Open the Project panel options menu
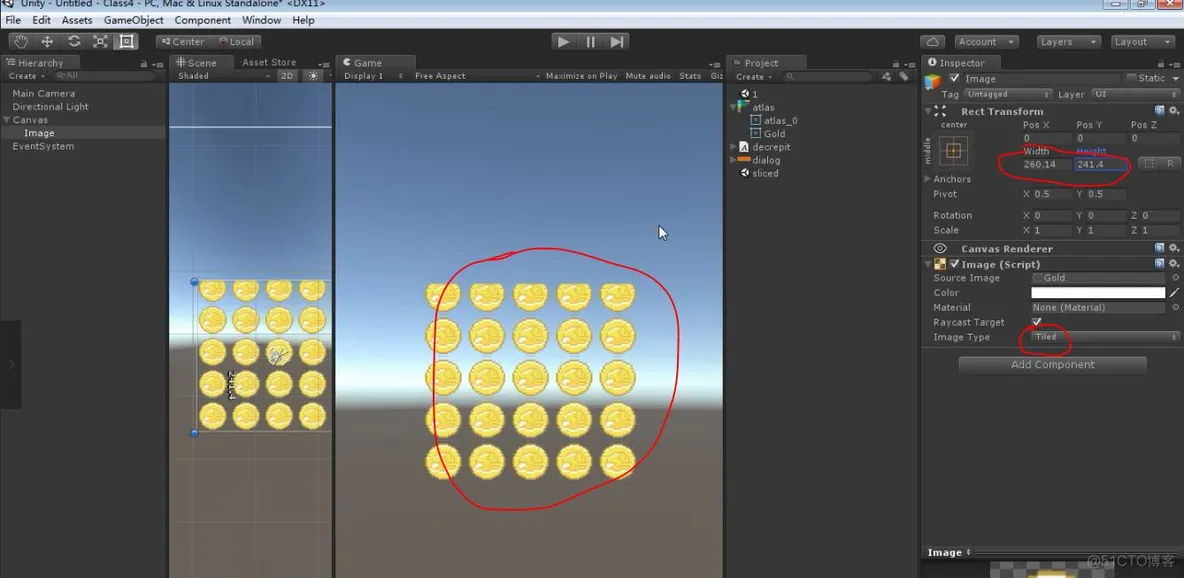This screenshot has height=578, width=1184. point(910,65)
